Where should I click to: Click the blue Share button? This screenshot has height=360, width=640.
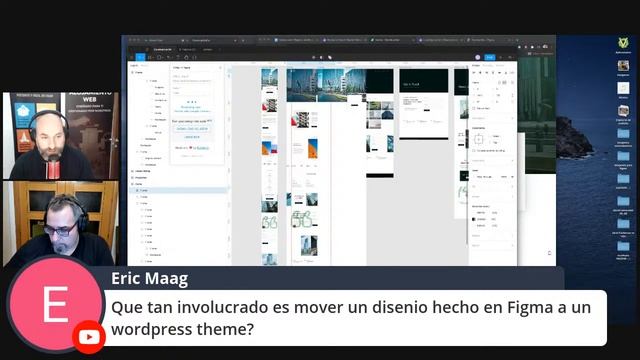[490, 57]
